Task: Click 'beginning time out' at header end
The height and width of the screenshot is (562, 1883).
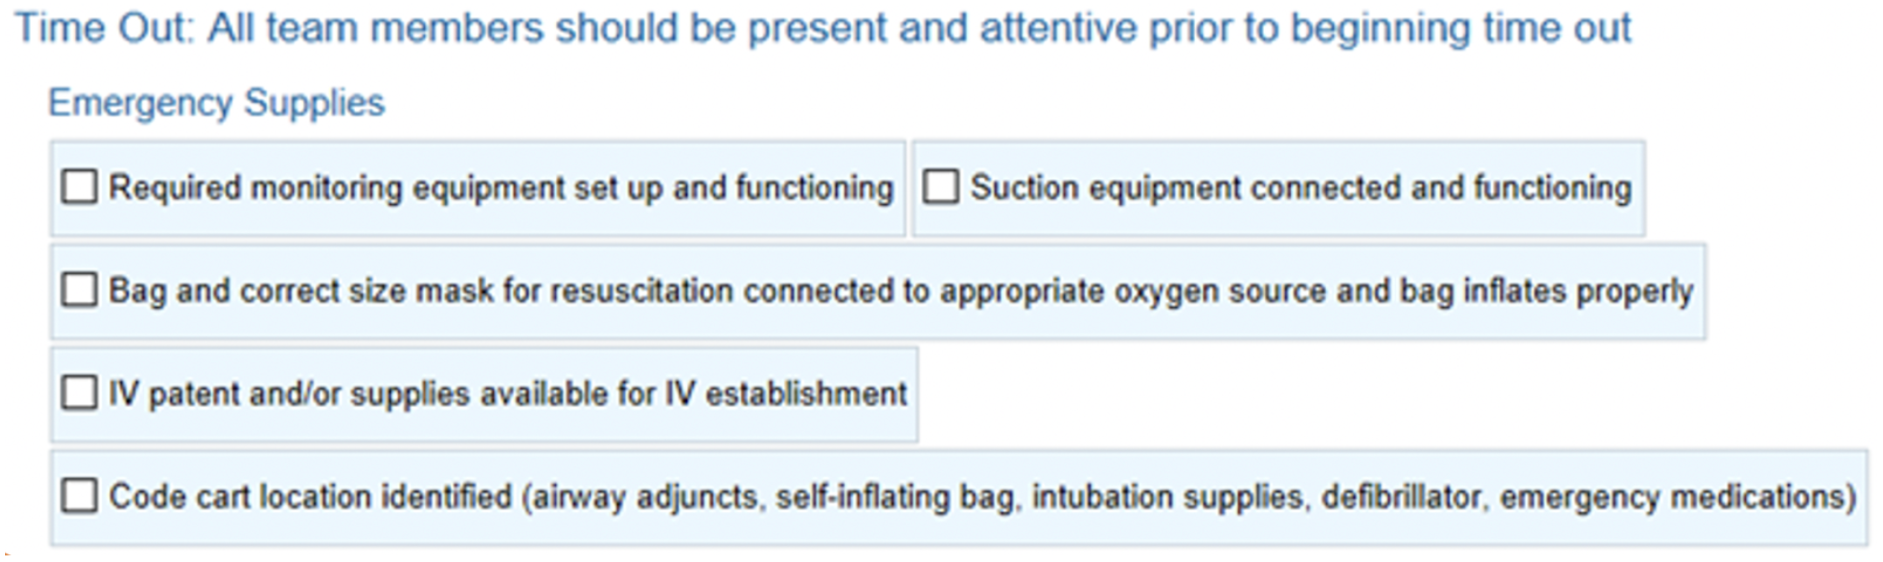Action: coord(1461,28)
